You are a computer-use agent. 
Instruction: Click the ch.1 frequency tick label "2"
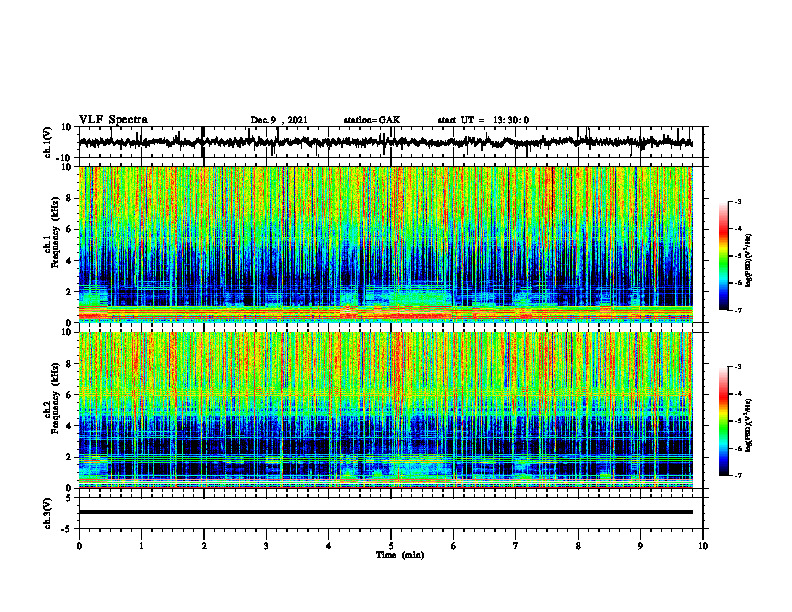pyautogui.click(x=69, y=292)
